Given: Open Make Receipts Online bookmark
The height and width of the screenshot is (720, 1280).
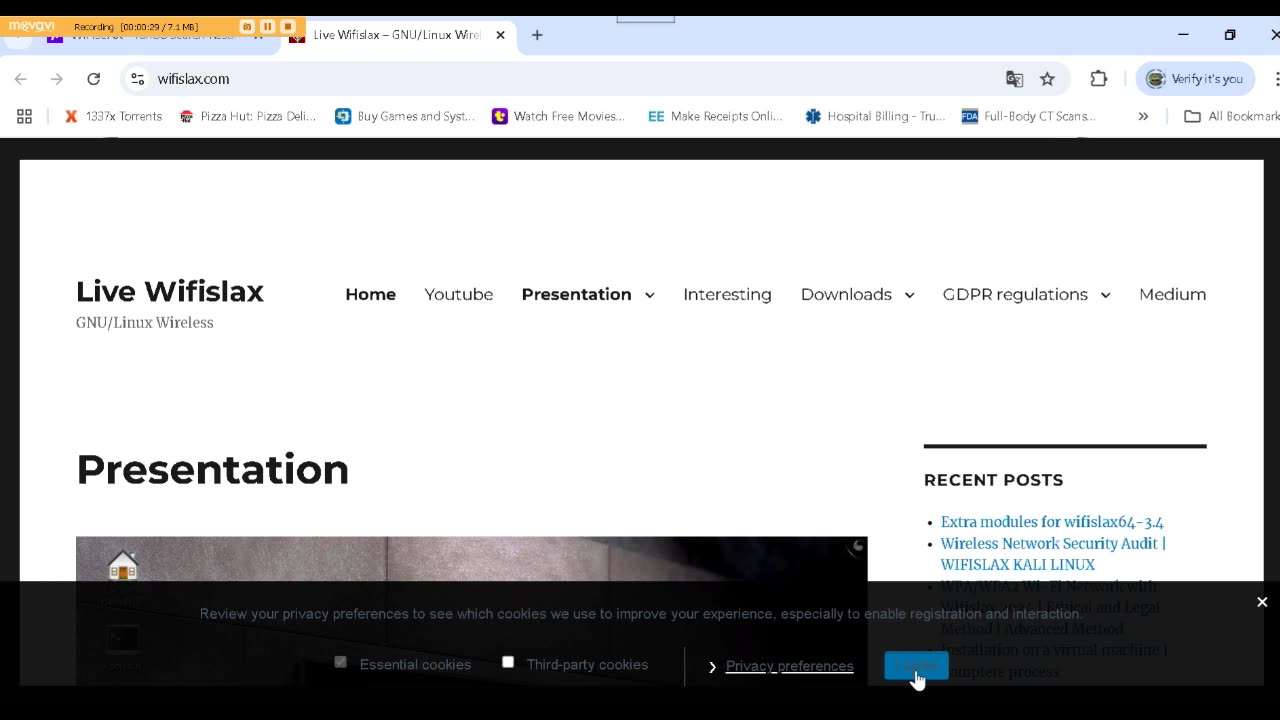Looking at the screenshot, I should pyautogui.click(x=715, y=116).
